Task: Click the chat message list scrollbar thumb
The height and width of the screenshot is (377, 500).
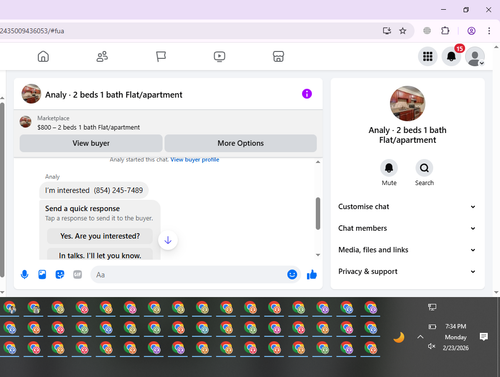Action: pos(318,213)
